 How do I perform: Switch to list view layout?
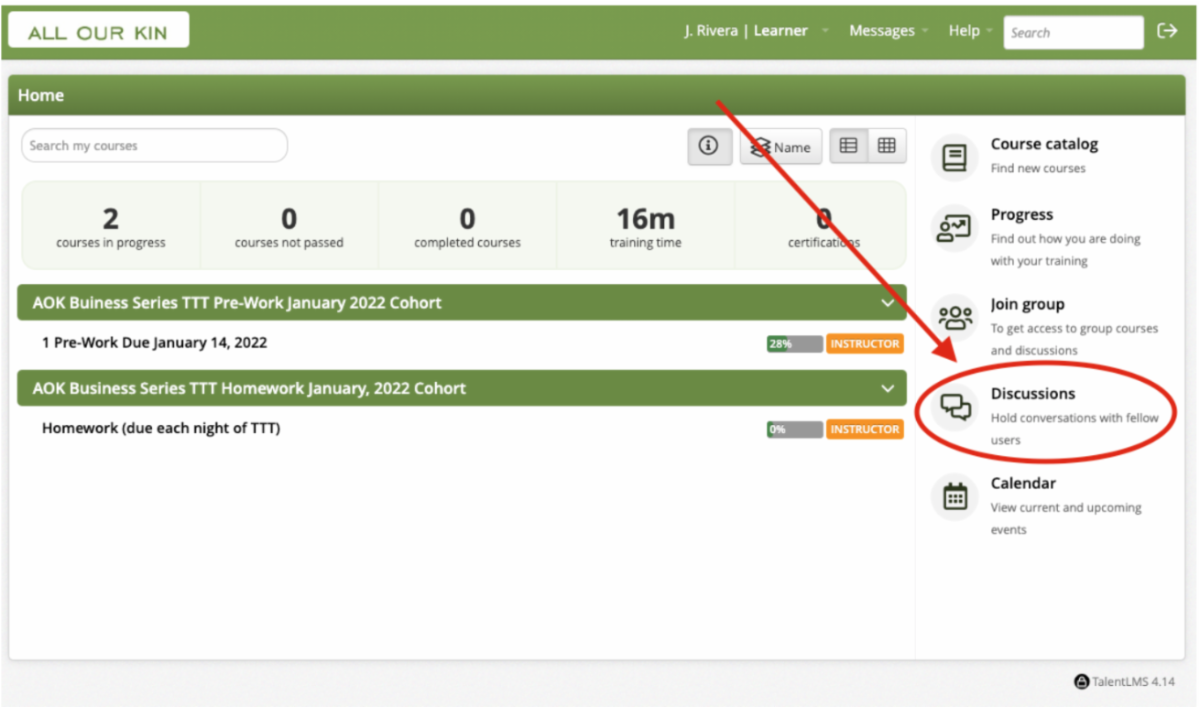point(848,146)
